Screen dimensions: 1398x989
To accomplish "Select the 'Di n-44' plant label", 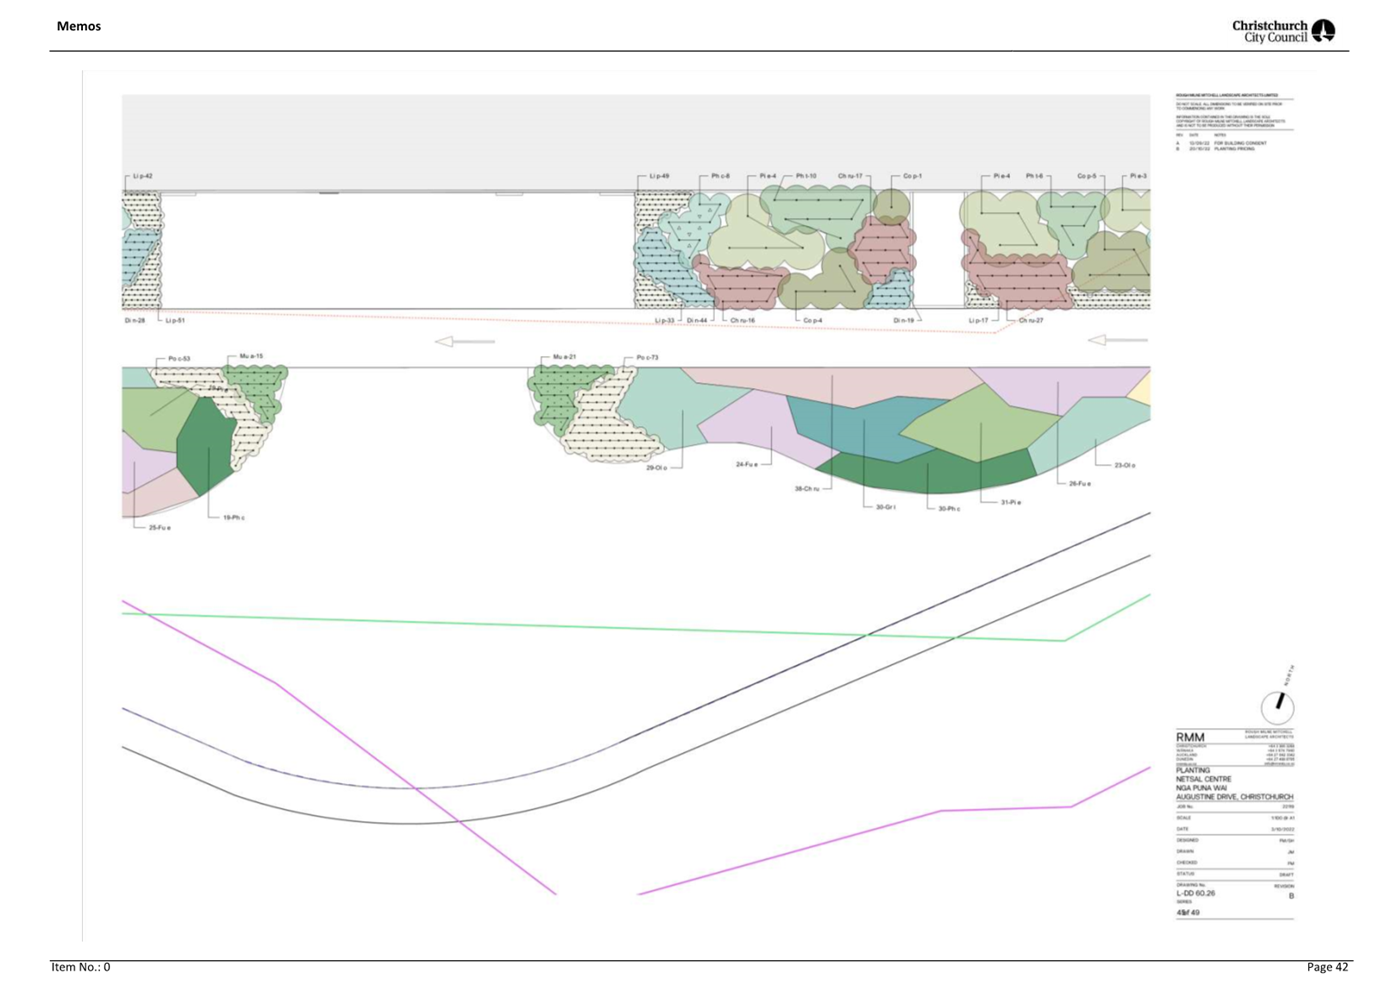I will tap(697, 321).
